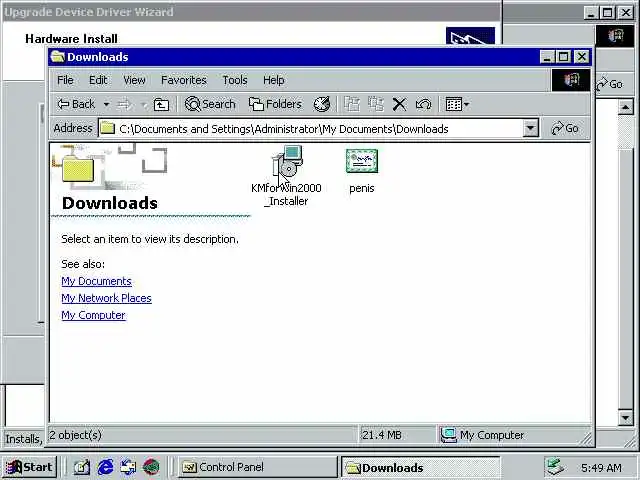Click the Downloads title bar folder icon
Image resolution: width=640 pixels, height=480 pixels.
tap(58, 57)
